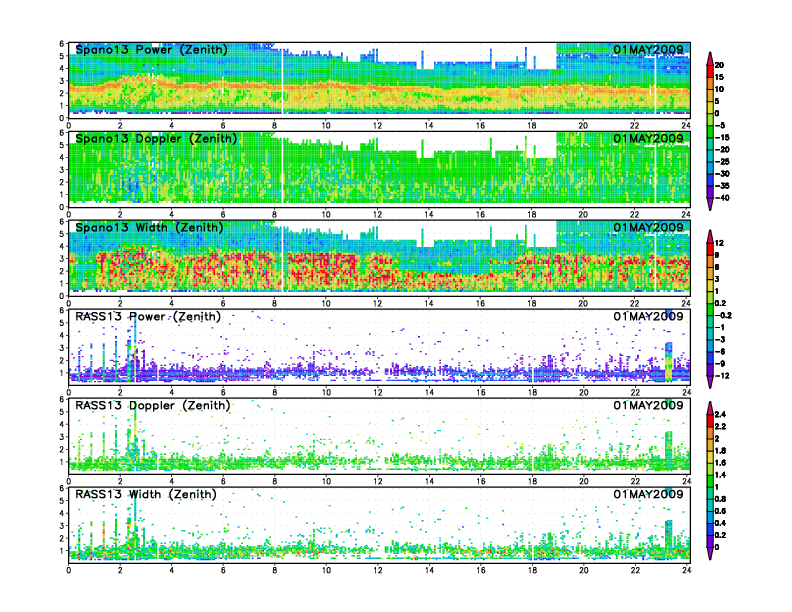
Task: Click y-axis tick 5 of Spano13 Doppler panel
Action: [x=62, y=145]
